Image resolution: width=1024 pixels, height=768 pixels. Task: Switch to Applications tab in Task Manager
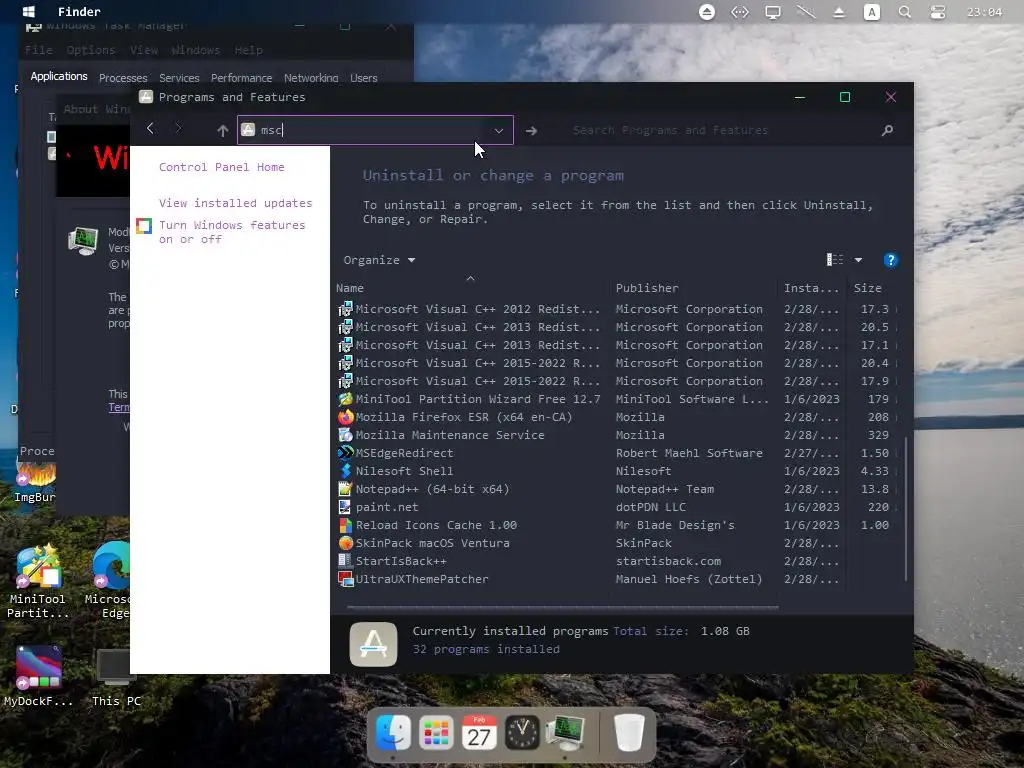(x=59, y=76)
